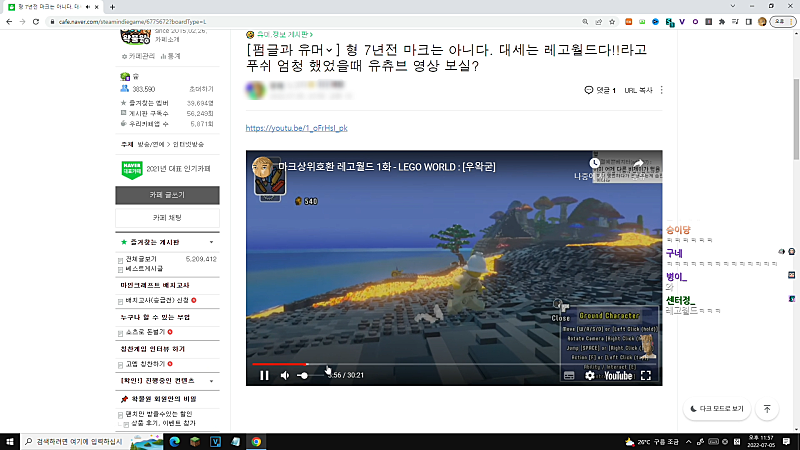
Task: Click the 2021년 대표 인기카페 badge
Action: pyautogui.click(x=166, y=169)
